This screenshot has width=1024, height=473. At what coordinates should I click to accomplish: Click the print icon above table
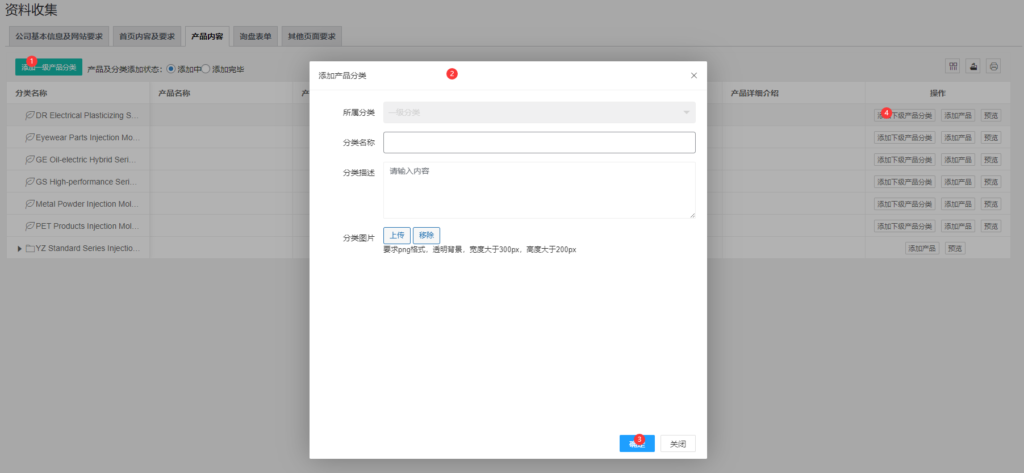pyautogui.click(x=993, y=66)
